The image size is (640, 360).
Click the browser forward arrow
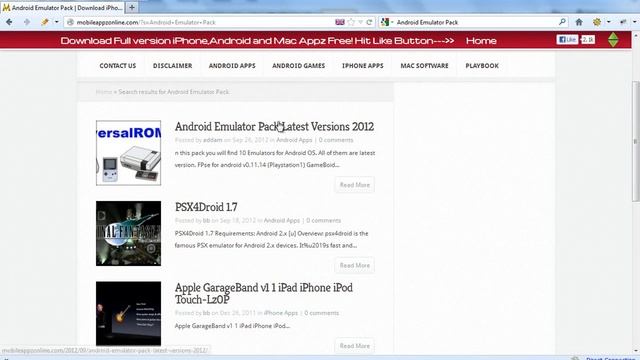click(27, 22)
